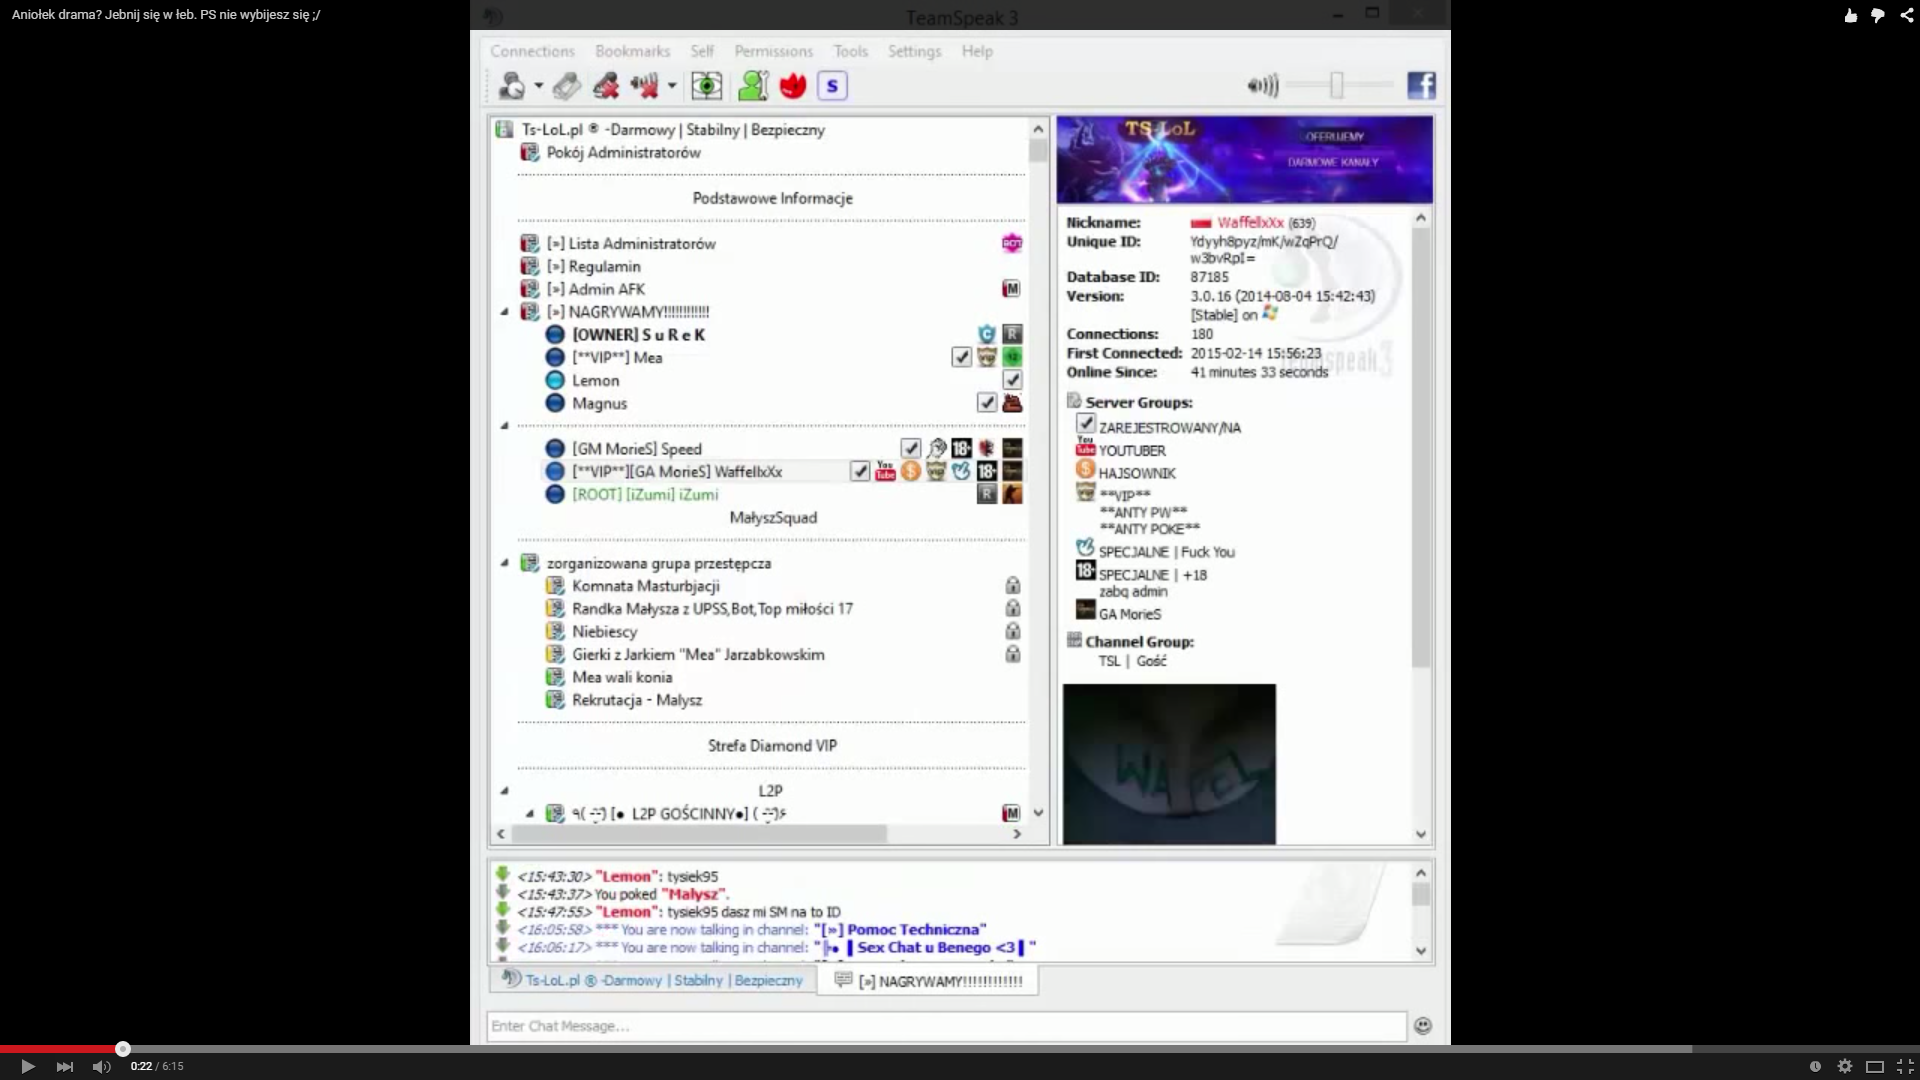Like the video with thumbs up icon
Screen dimensions: 1920x1080
[1850, 15]
